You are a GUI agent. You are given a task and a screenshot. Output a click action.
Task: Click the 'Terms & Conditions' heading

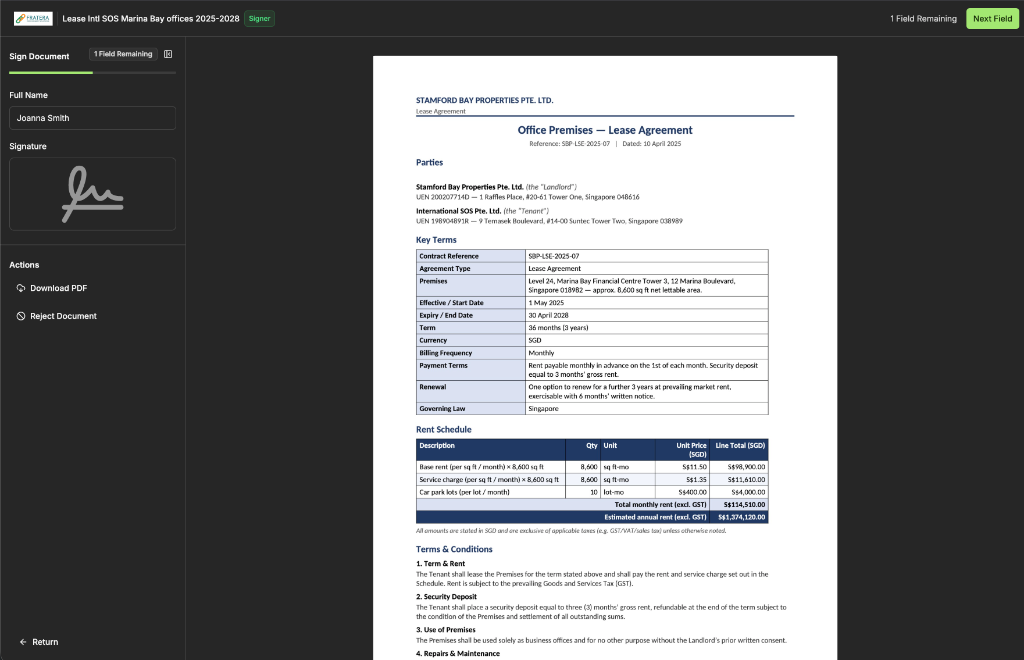[x=454, y=549]
